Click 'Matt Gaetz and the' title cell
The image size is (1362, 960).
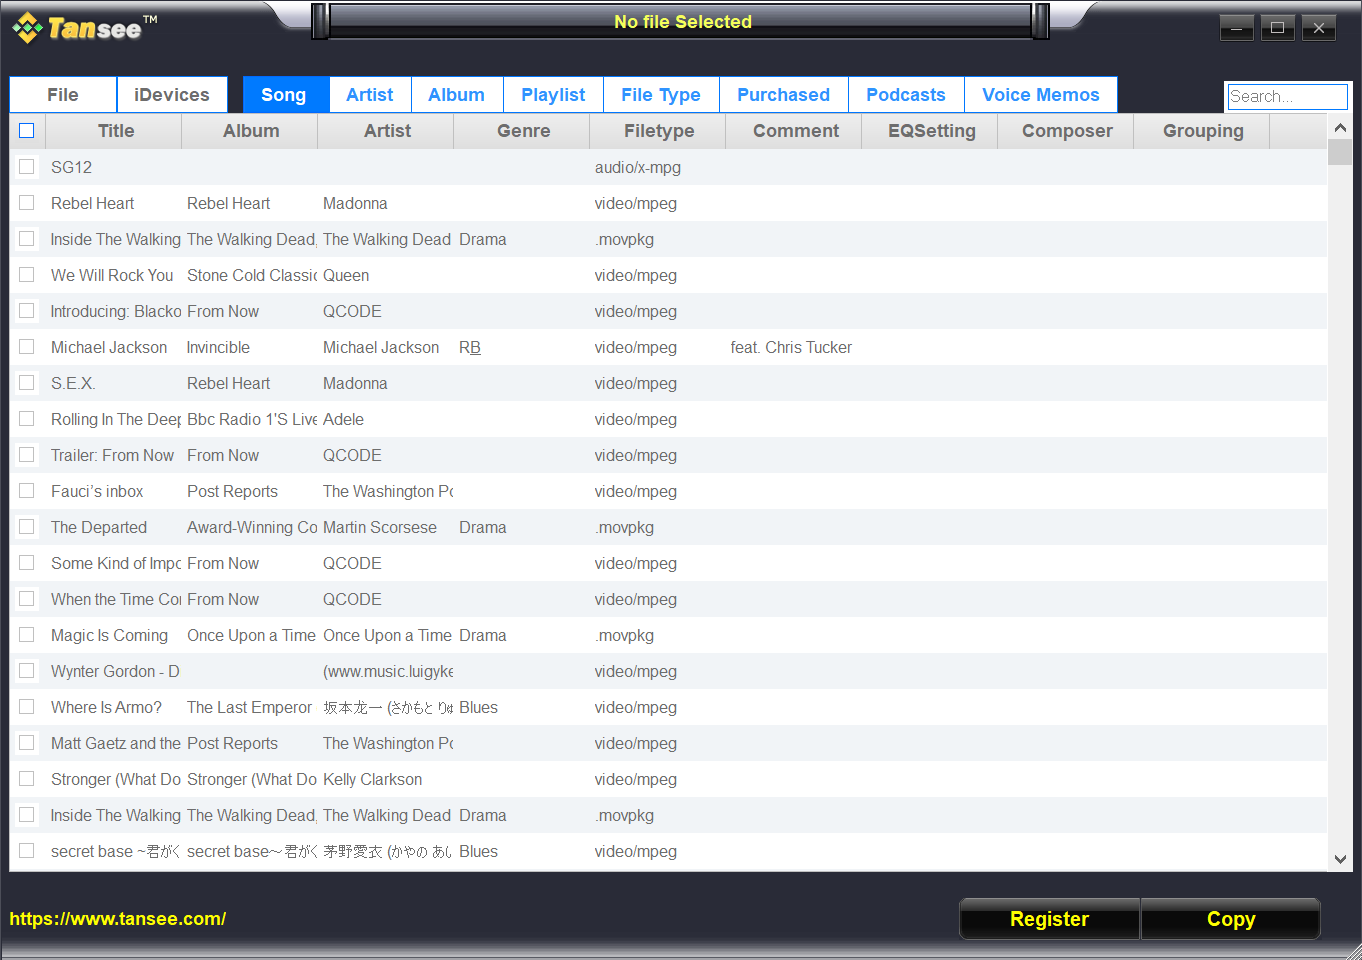click(x=115, y=743)
